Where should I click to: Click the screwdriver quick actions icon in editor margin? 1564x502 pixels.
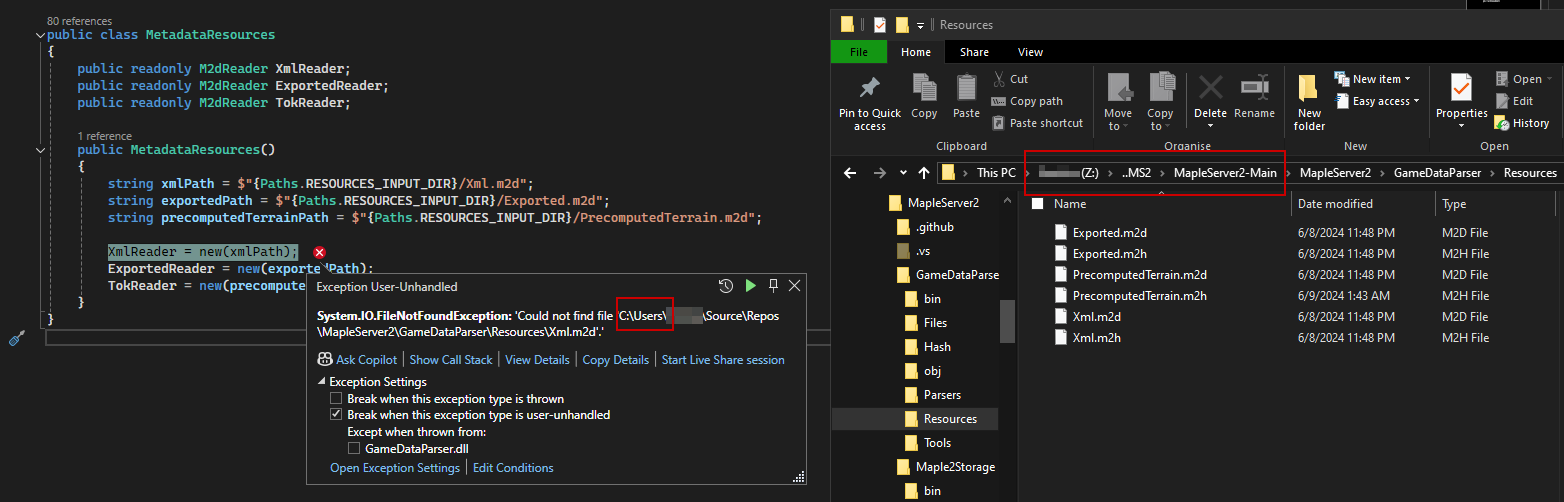(16, 338)
